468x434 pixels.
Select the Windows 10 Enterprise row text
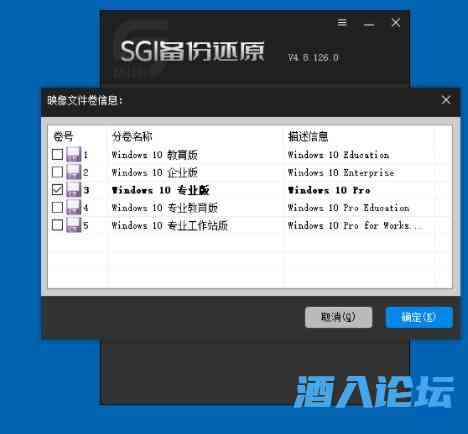341,172
